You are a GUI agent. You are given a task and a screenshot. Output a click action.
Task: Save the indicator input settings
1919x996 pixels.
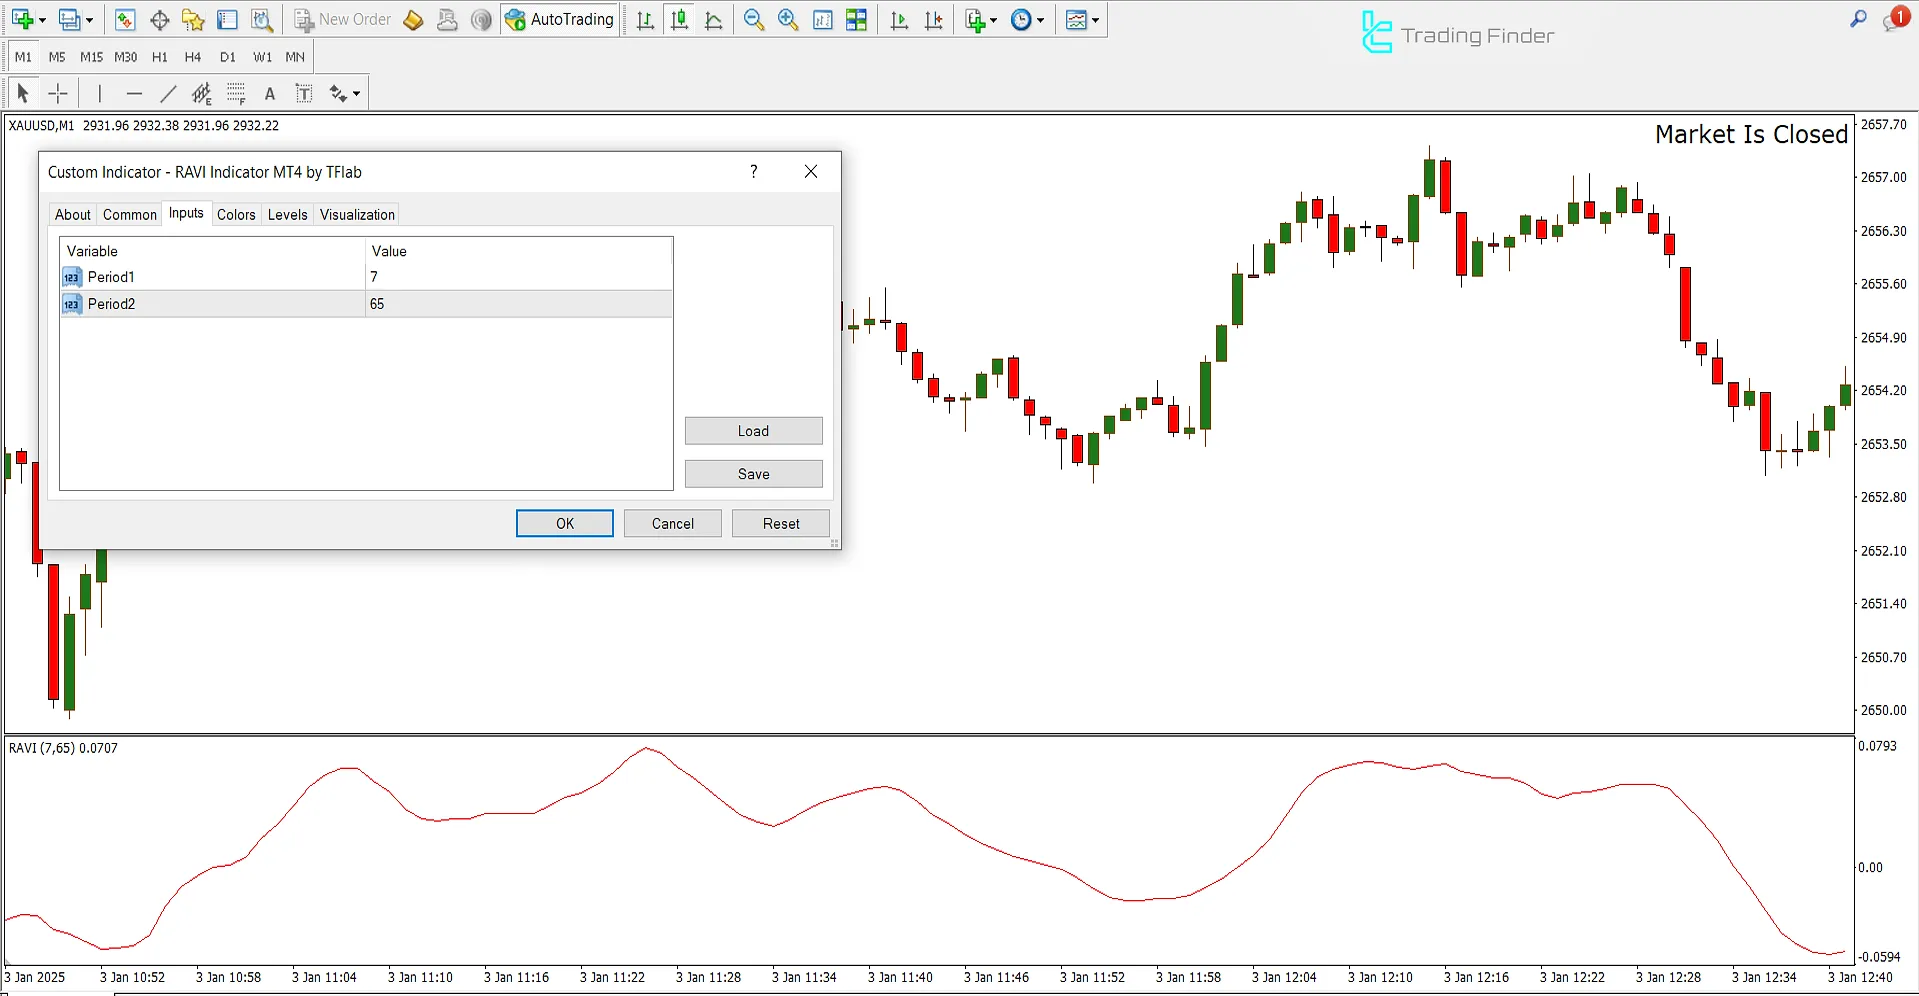point(753,473)
